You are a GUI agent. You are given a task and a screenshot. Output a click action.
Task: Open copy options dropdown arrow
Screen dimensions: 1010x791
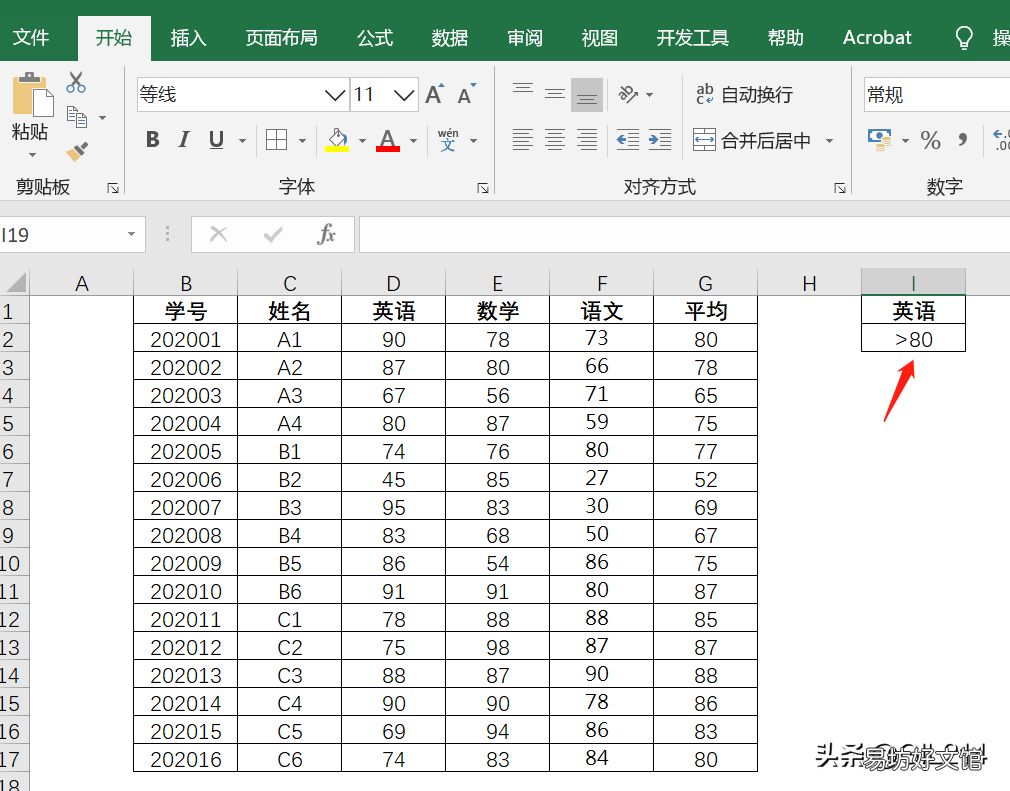(x=102, y=118)
